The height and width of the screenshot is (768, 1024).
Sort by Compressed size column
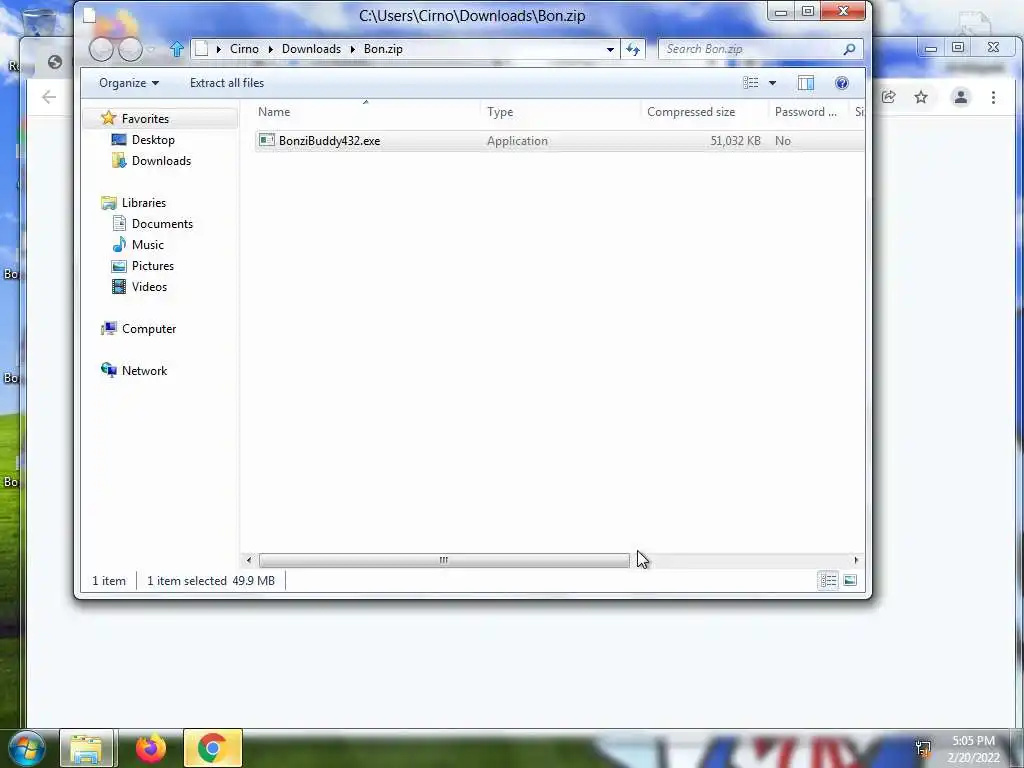pos(705,112)
